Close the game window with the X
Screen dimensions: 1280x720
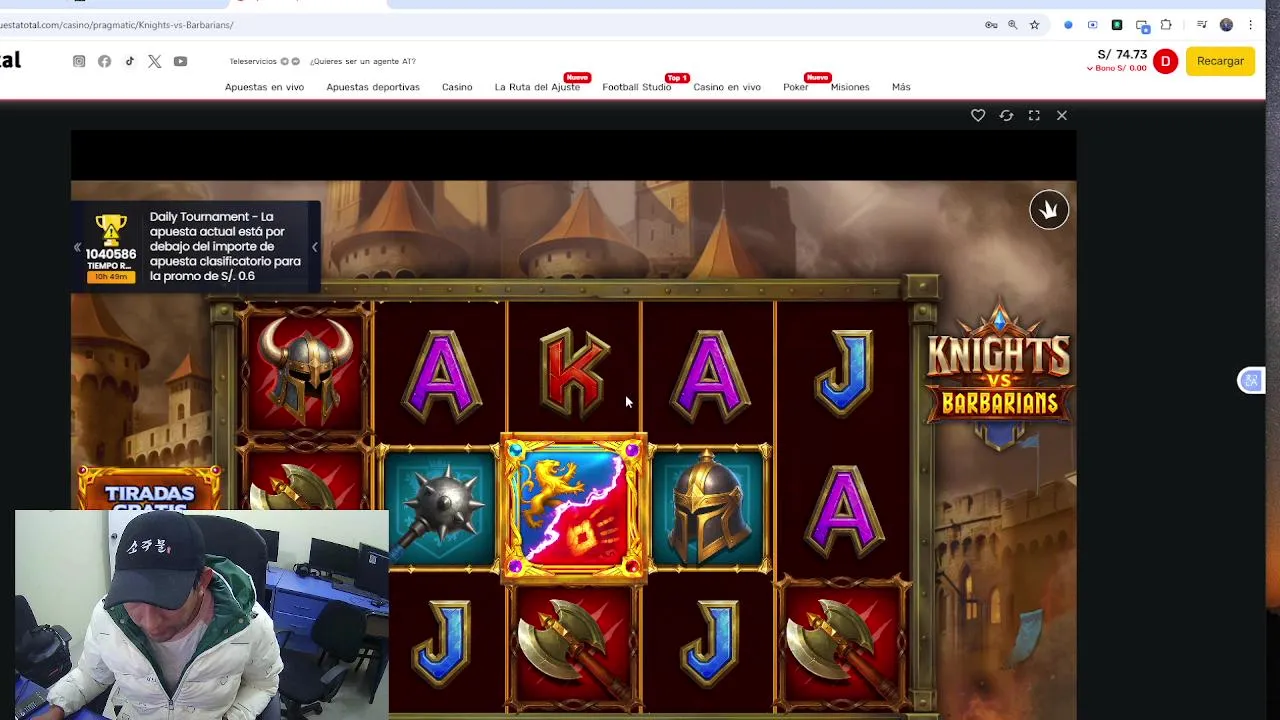(1062, 116)
